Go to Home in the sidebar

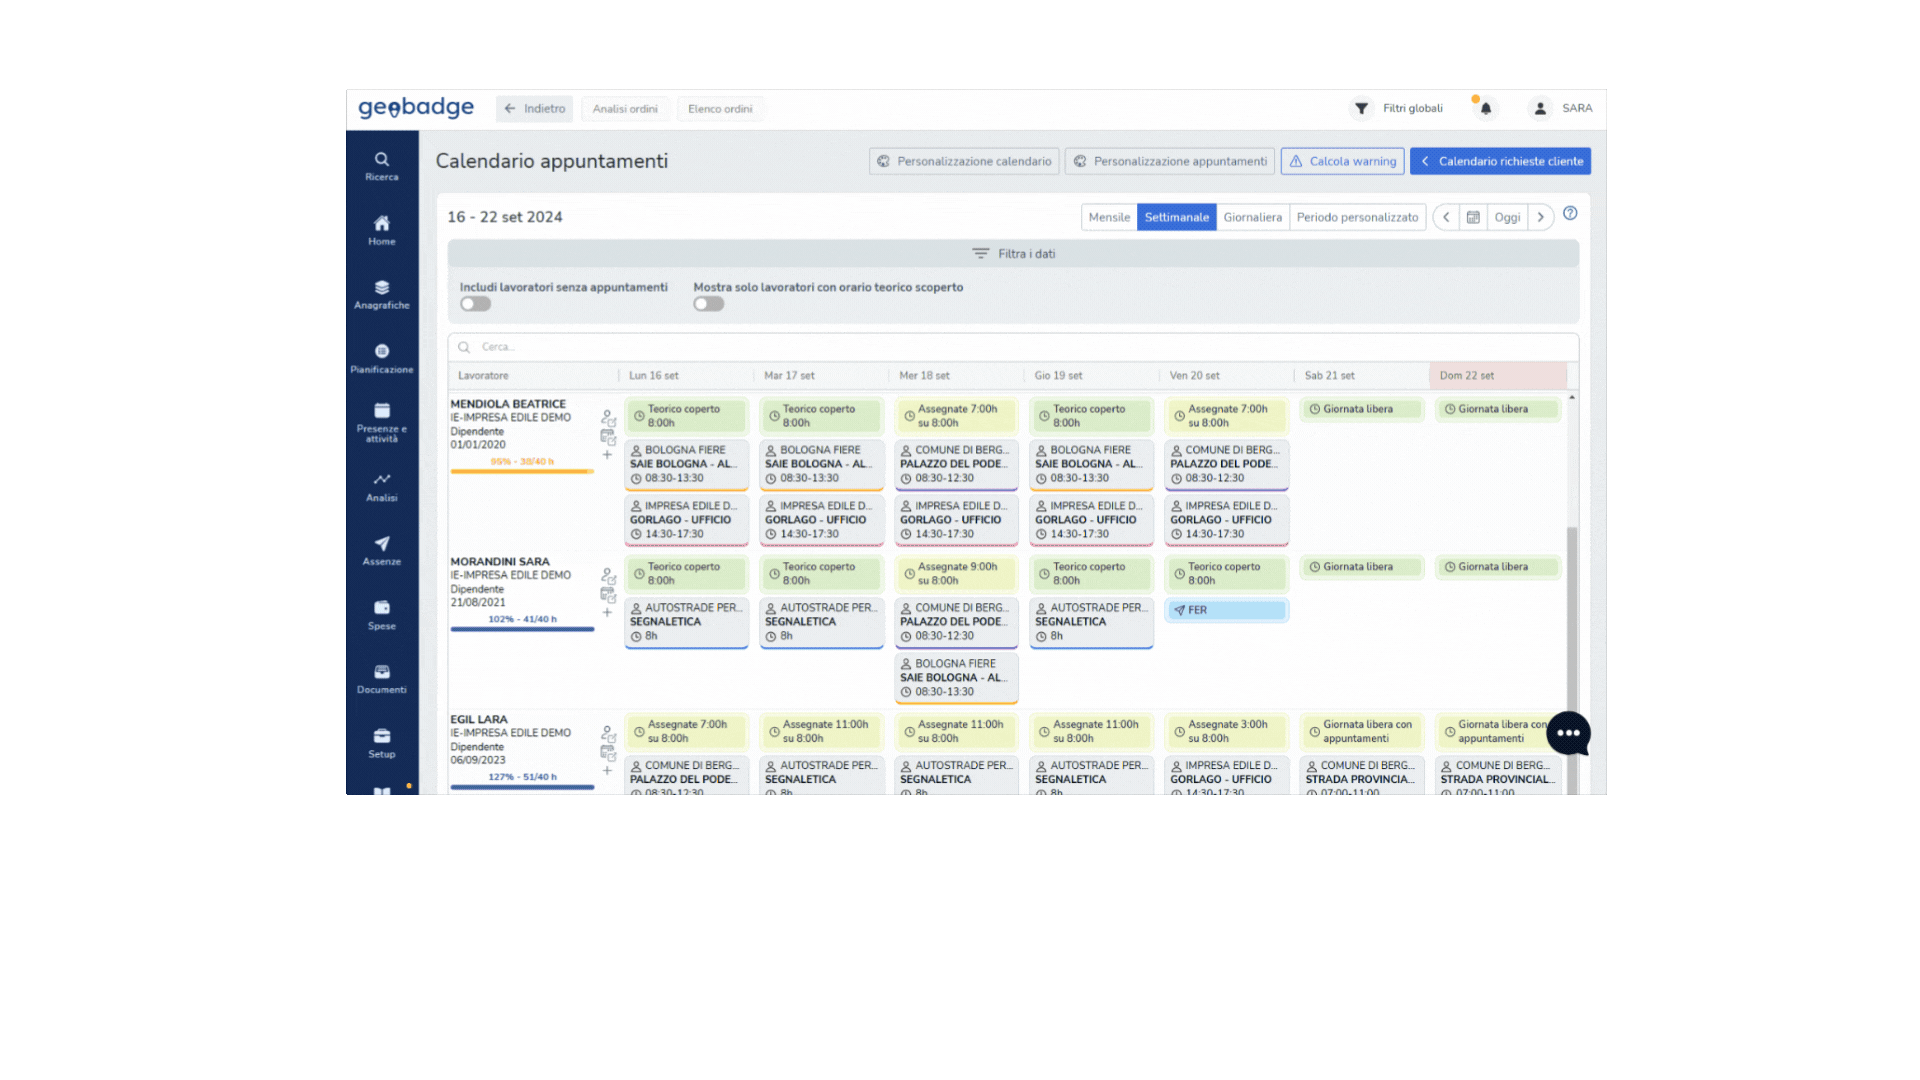382,230
